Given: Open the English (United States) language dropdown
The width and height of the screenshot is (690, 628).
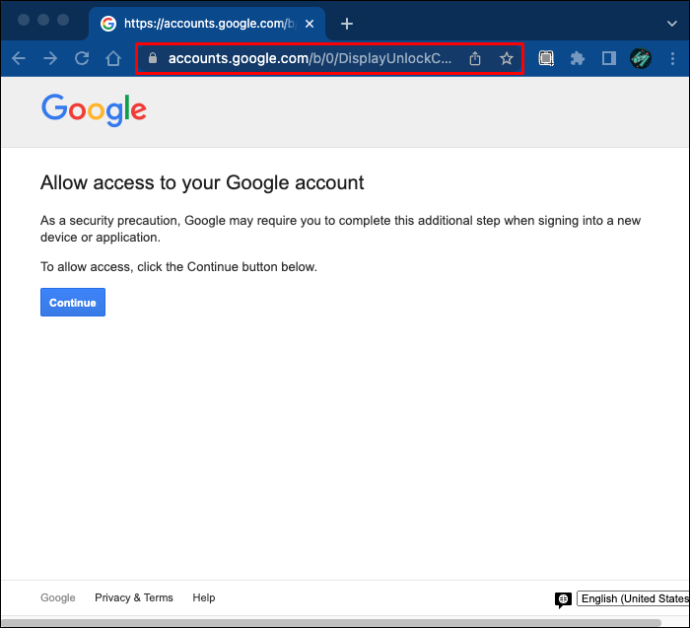Looking at the screenshot, I should (633, 599).
